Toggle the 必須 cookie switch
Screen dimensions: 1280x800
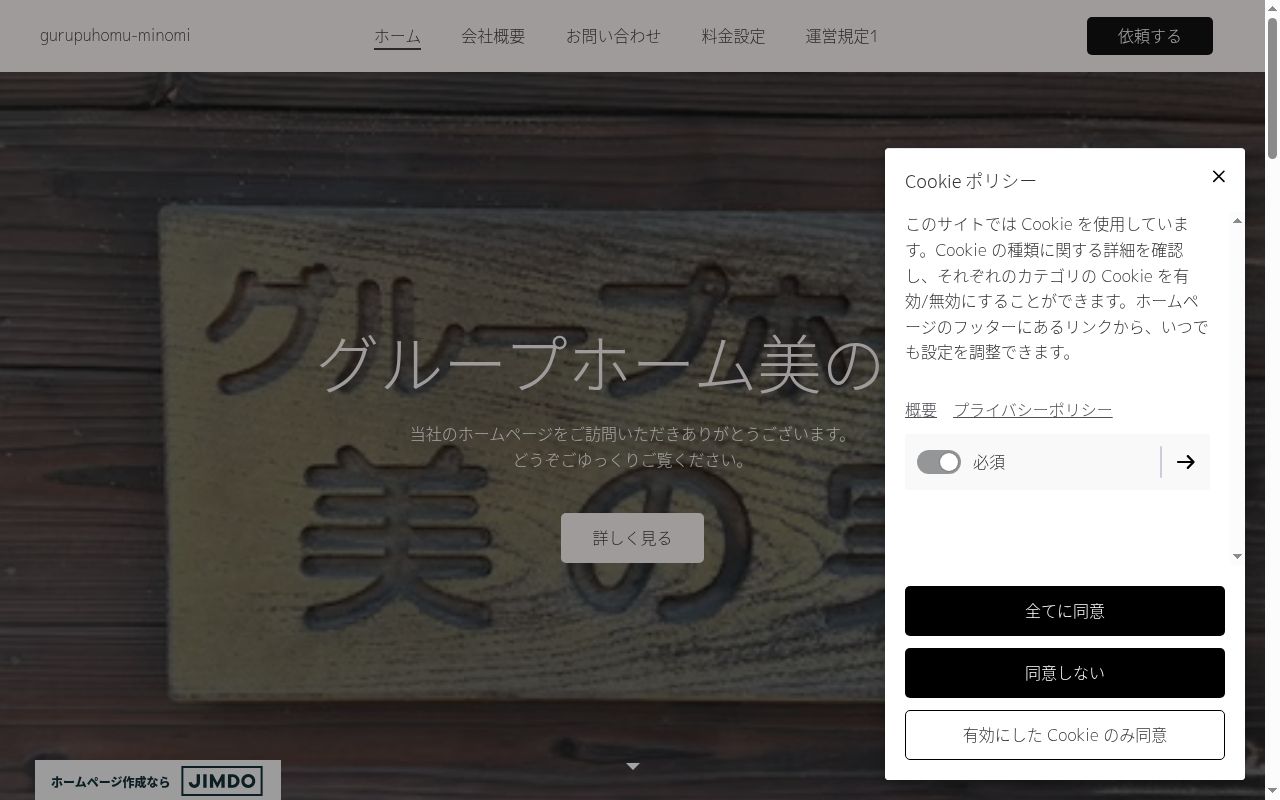938,462
